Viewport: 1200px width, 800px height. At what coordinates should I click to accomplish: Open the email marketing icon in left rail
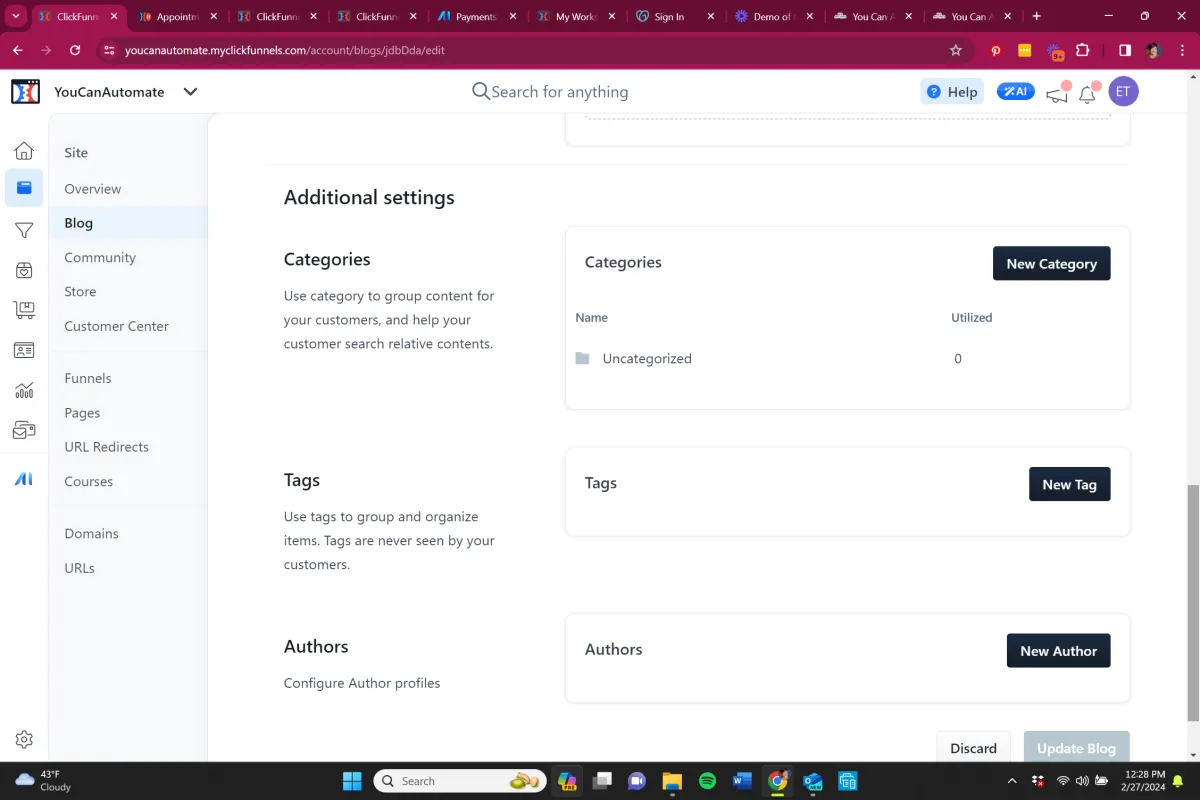point(24,430)
